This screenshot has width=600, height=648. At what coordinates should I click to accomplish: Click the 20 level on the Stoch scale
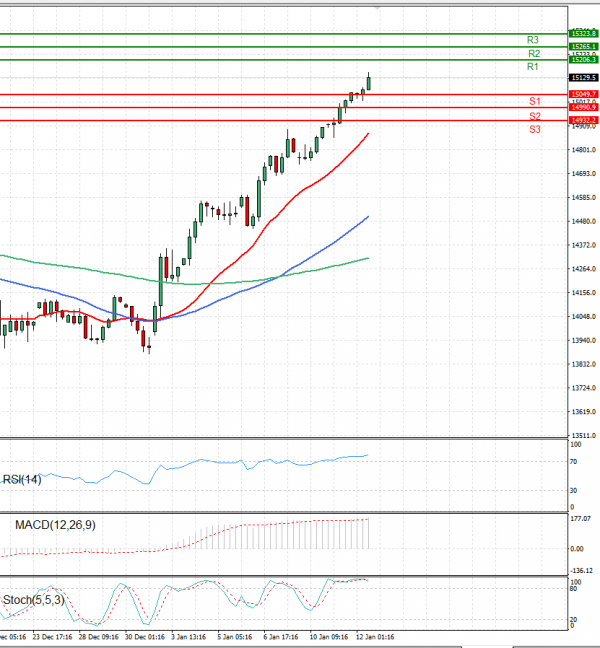574,619
